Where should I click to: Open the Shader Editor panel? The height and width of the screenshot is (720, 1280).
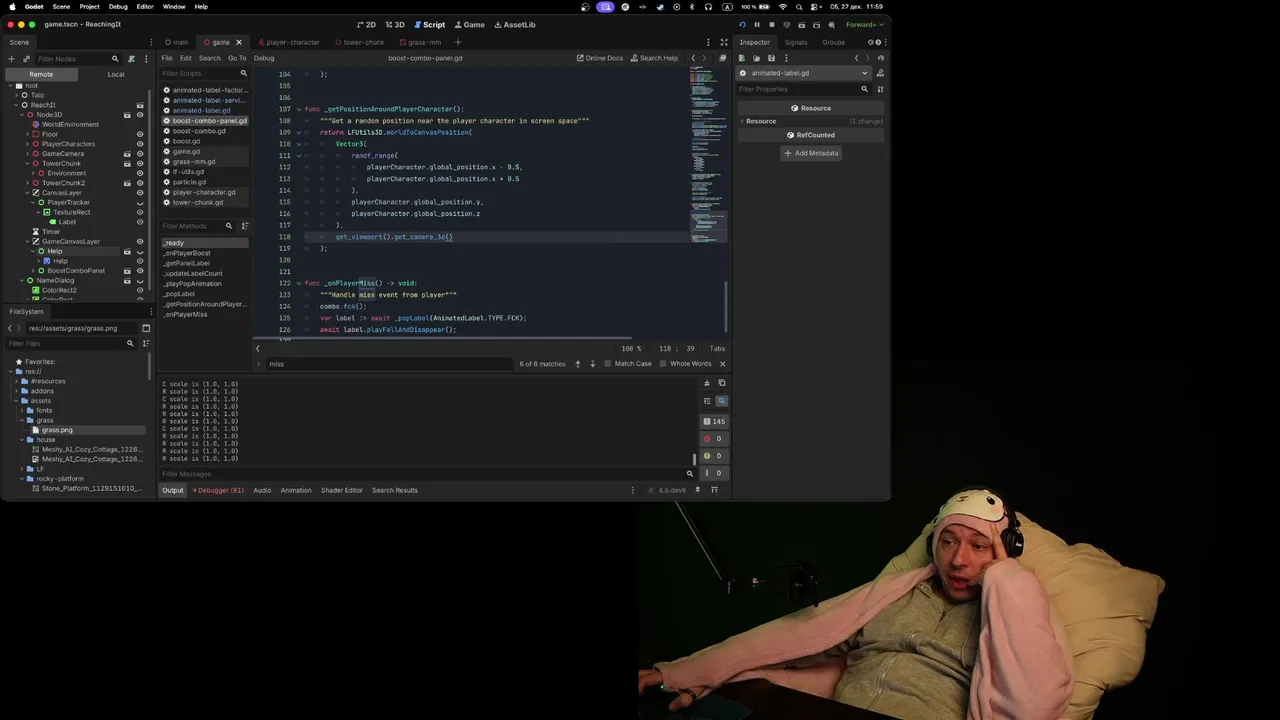click(341, 490)
